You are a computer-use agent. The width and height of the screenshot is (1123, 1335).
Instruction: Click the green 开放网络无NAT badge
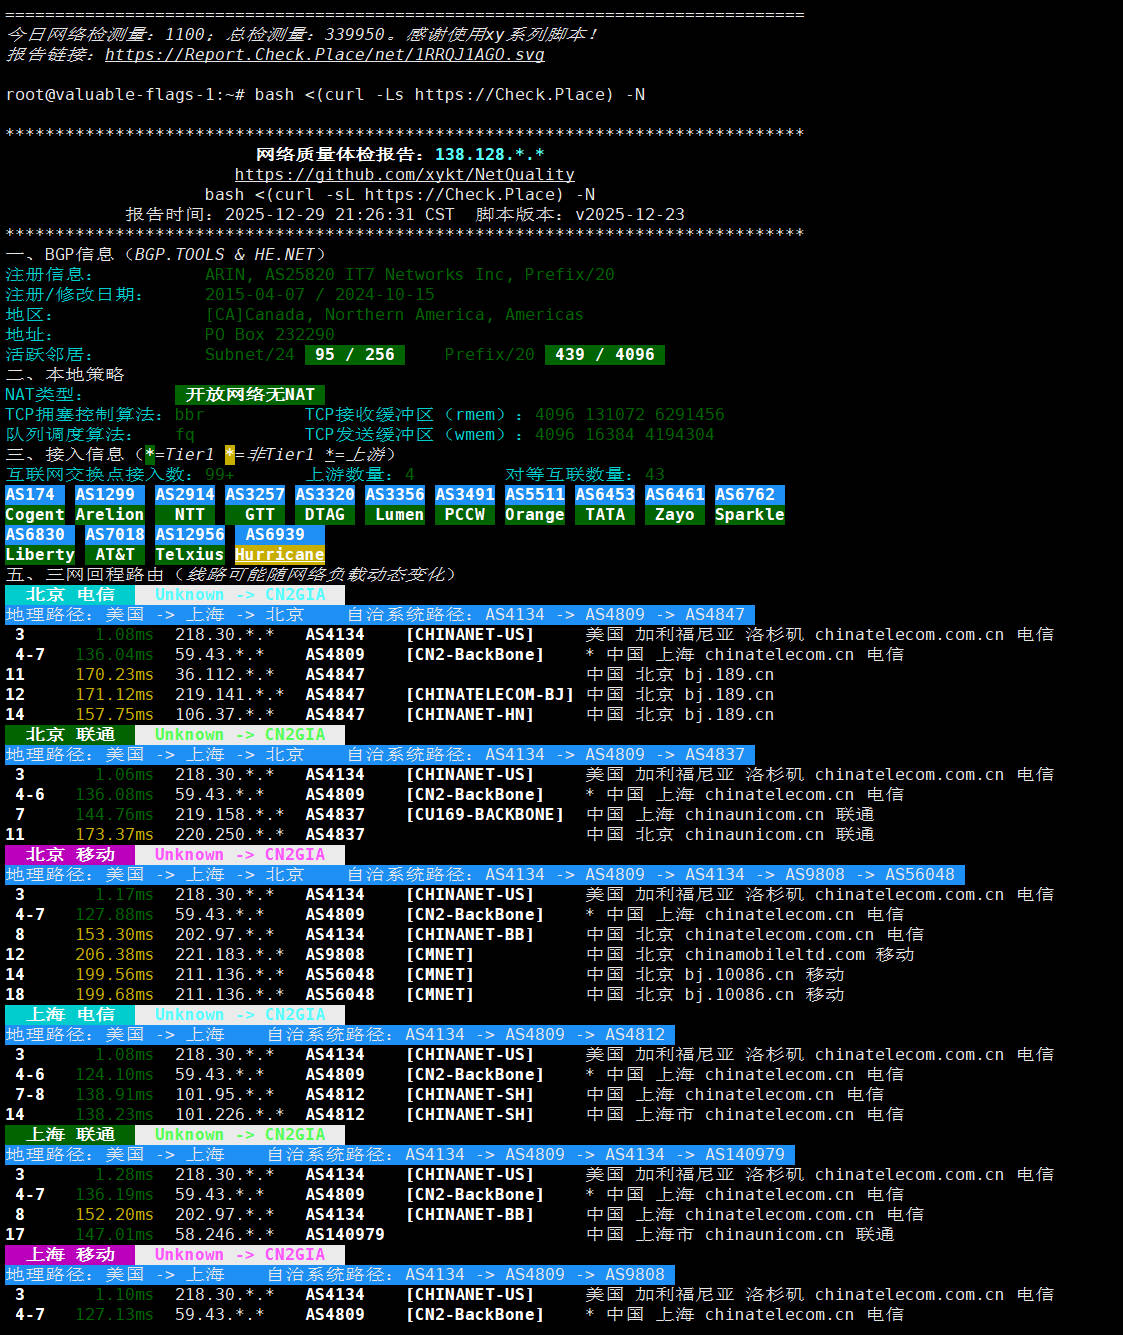[250, 395]
